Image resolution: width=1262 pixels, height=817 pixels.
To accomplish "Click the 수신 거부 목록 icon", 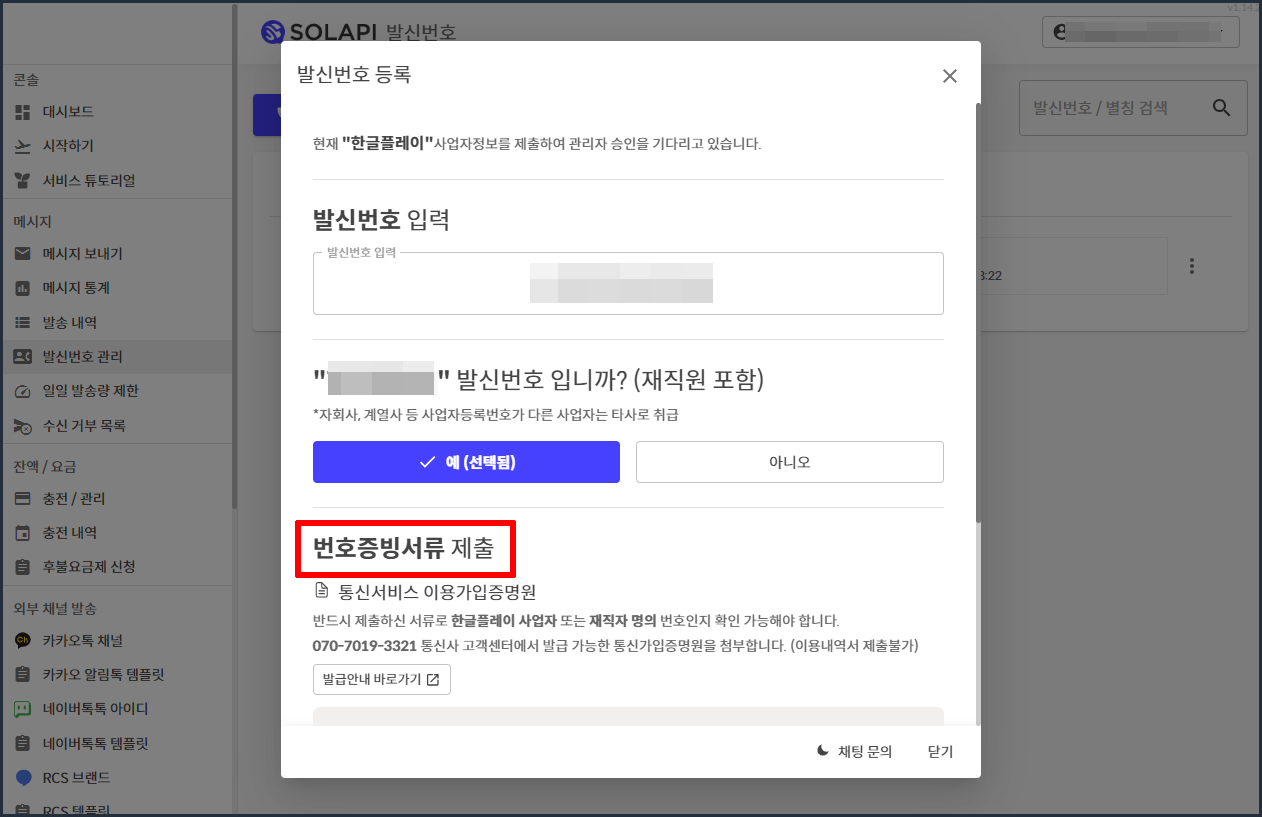I will click(x=23, y=426).
